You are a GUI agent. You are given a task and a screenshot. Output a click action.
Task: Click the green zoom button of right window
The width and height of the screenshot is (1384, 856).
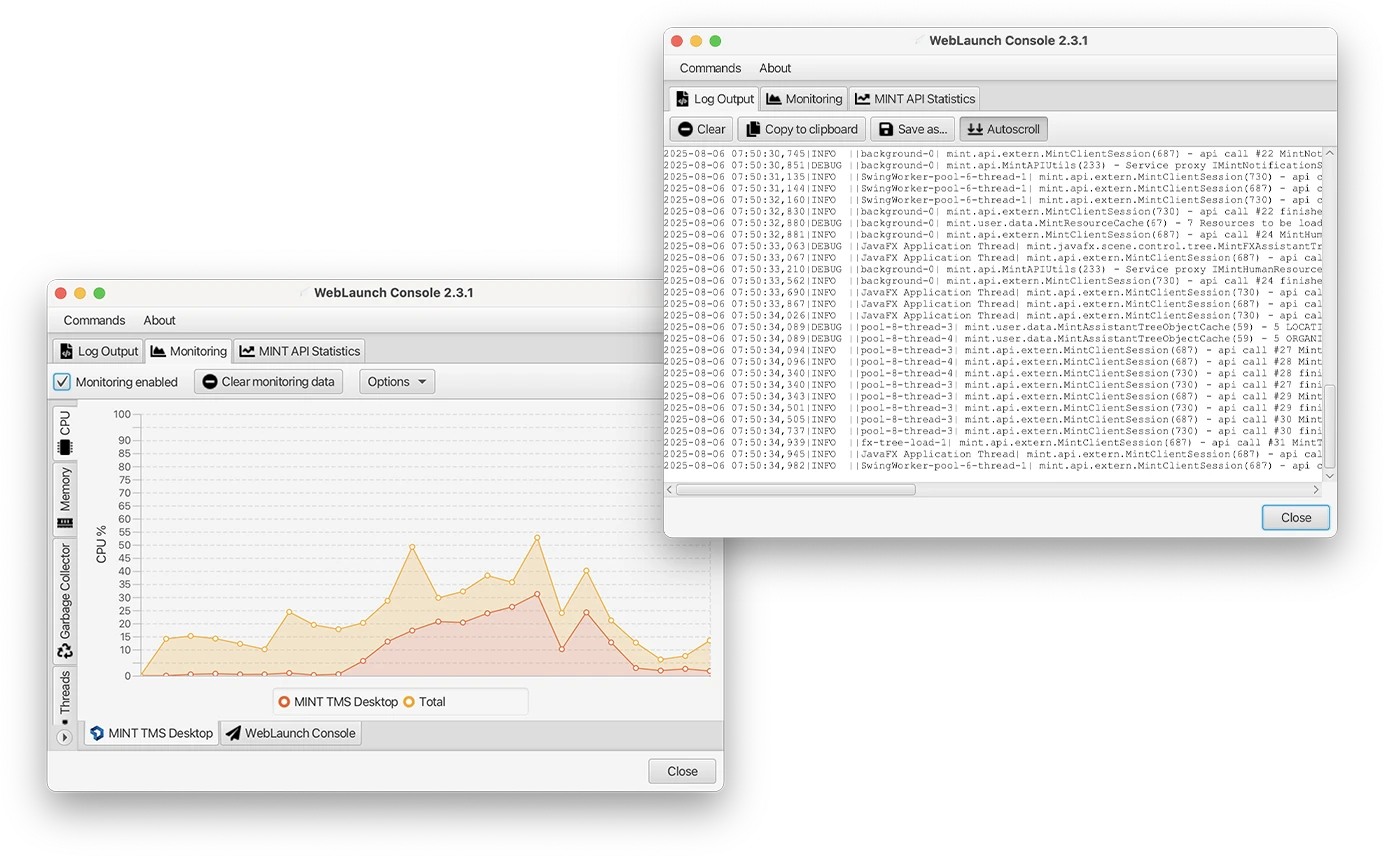click(x=715, y=41)
